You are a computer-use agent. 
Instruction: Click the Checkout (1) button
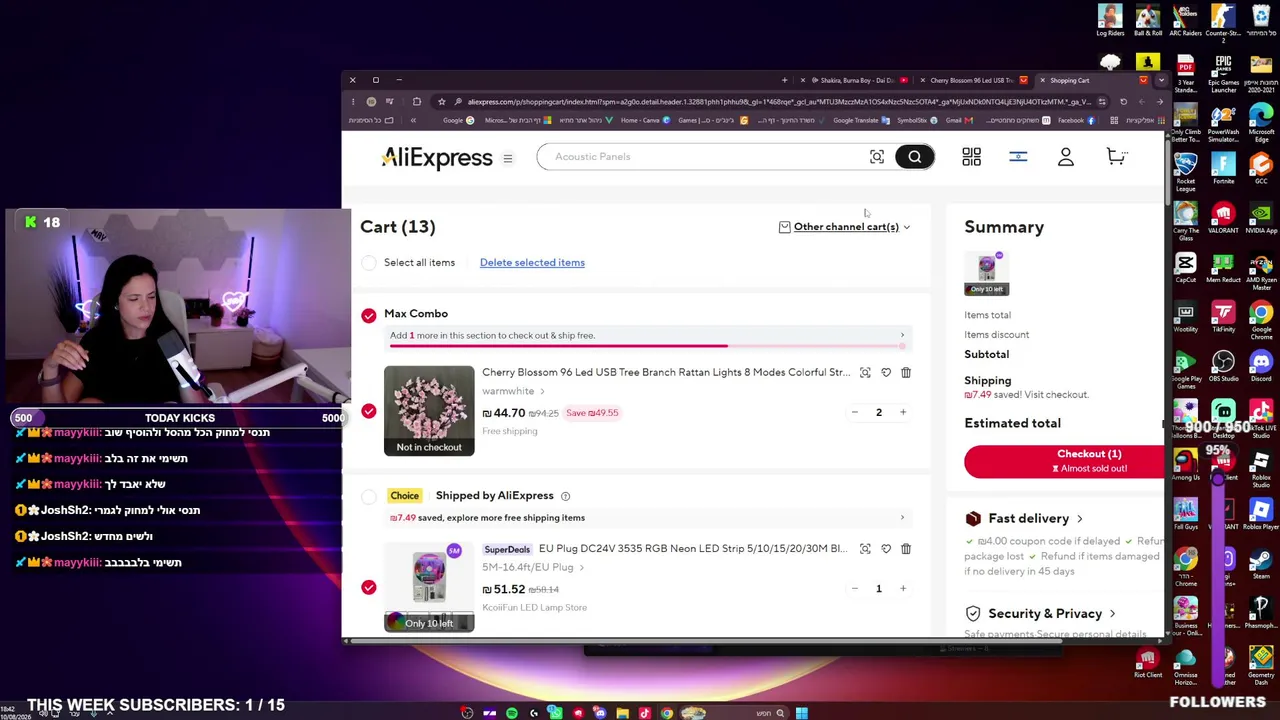tap(1065, 461)
